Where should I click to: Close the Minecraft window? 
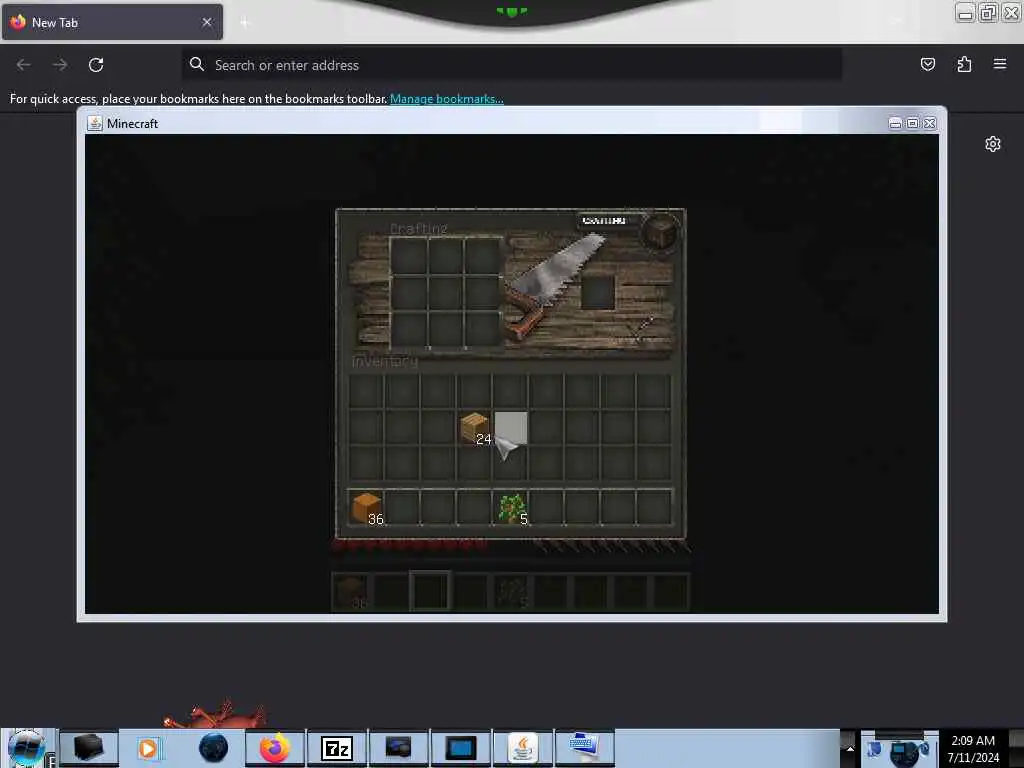coord(929,123)
